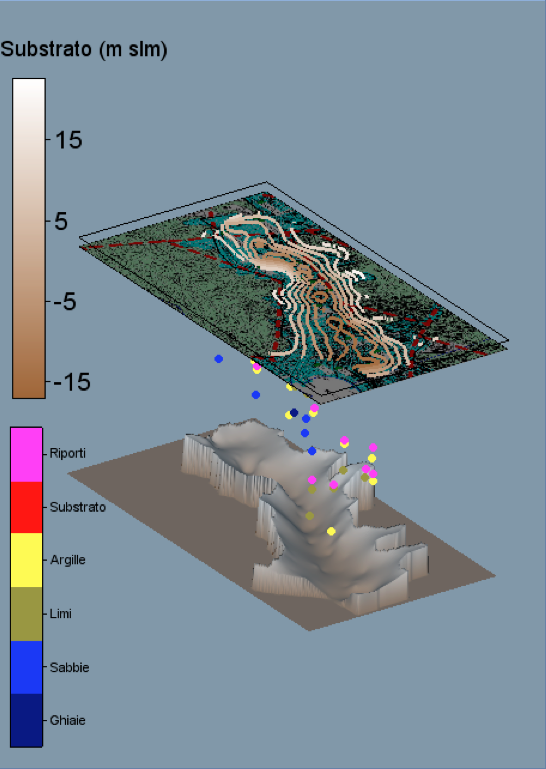The width and height of the screenshot is (546, 769).
Task: Click the 5 tick label on color scale
Action: click(x=61, y=221)
